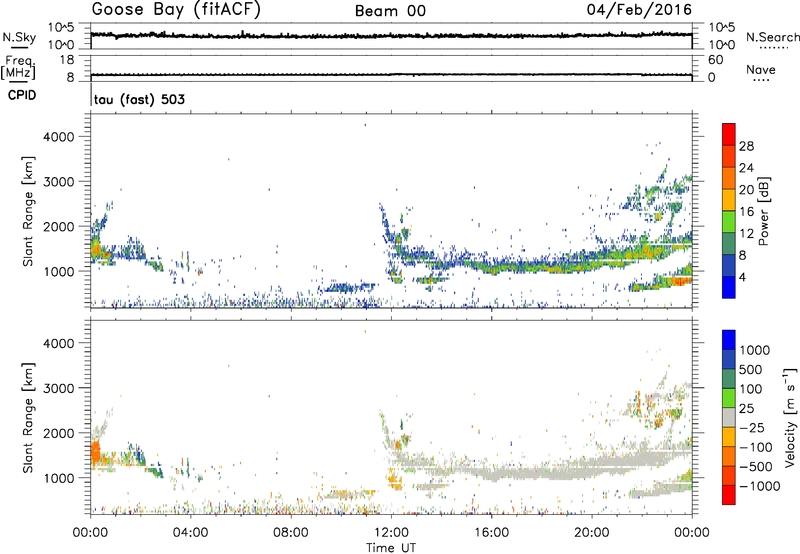The height and width of the screenshot is (554, 800).
Task: Select the 'Beam 00' label
Action: point(390,11)
